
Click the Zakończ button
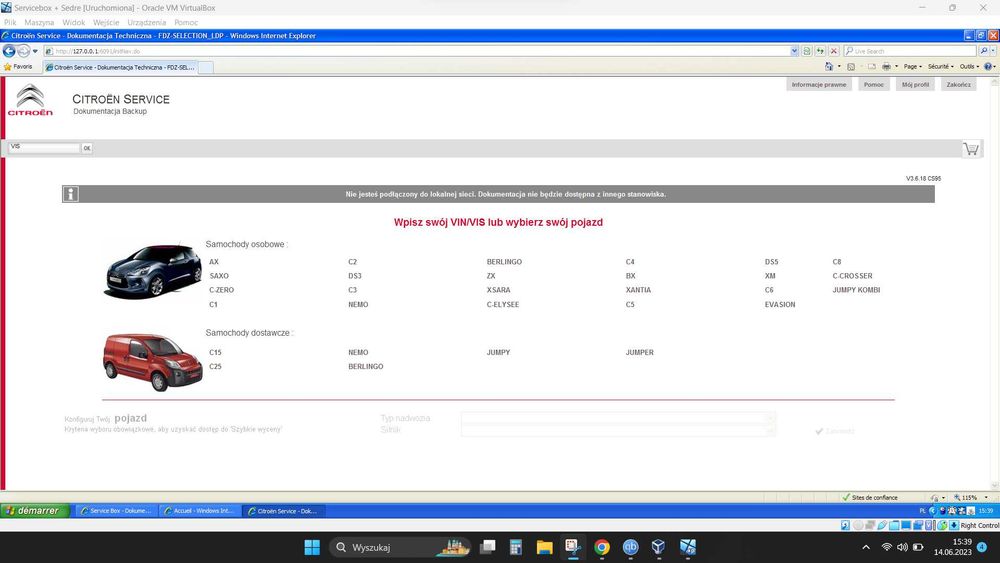tap(959, 84)
